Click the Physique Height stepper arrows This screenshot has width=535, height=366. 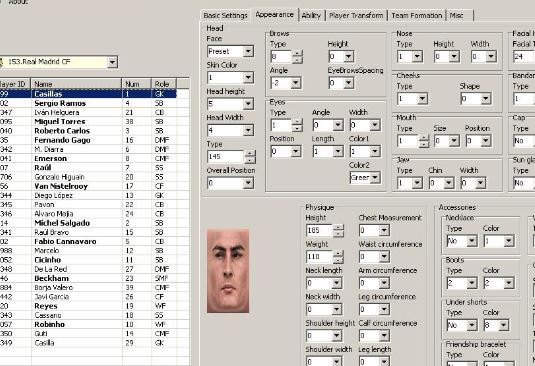tap(338, 231)
